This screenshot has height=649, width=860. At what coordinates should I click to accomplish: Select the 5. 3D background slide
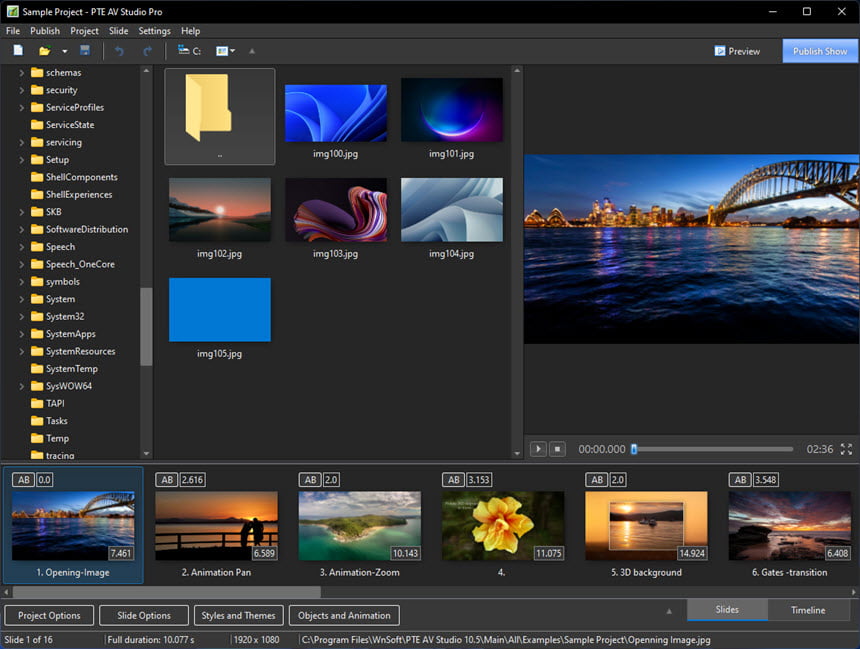[x=646, y=526]
